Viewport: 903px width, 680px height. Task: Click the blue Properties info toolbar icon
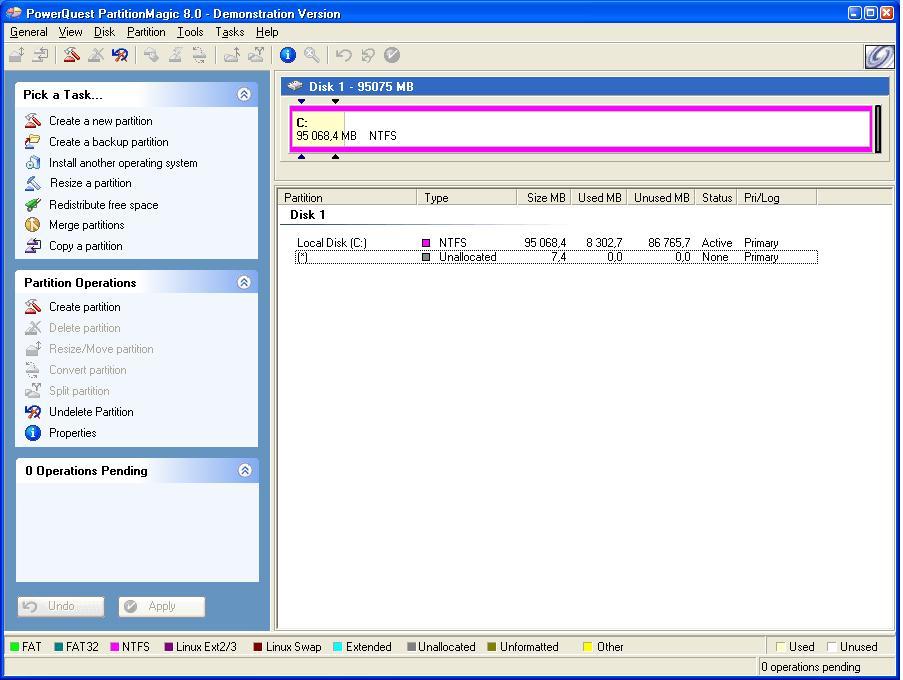[x=287, y=55]
